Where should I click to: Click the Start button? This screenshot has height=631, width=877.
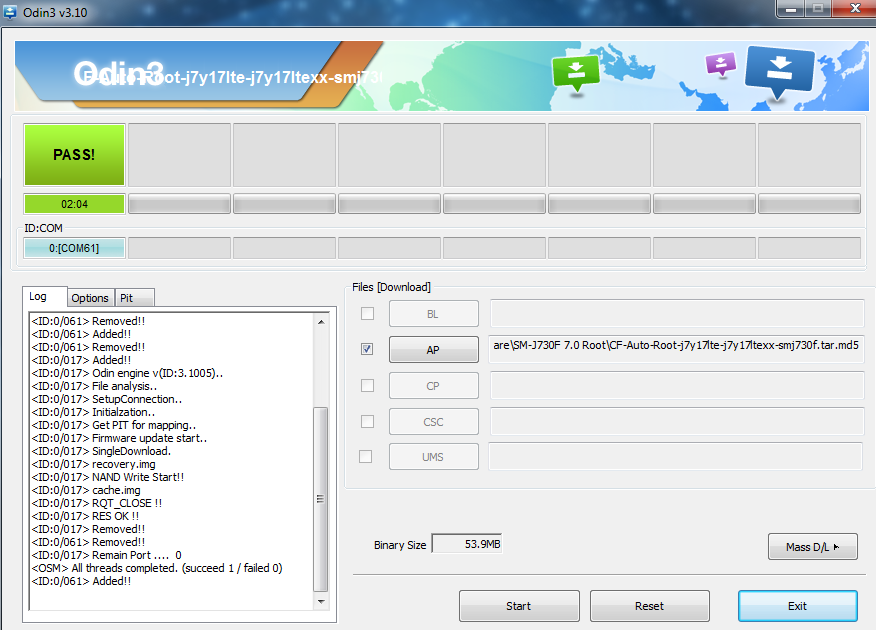519,606
